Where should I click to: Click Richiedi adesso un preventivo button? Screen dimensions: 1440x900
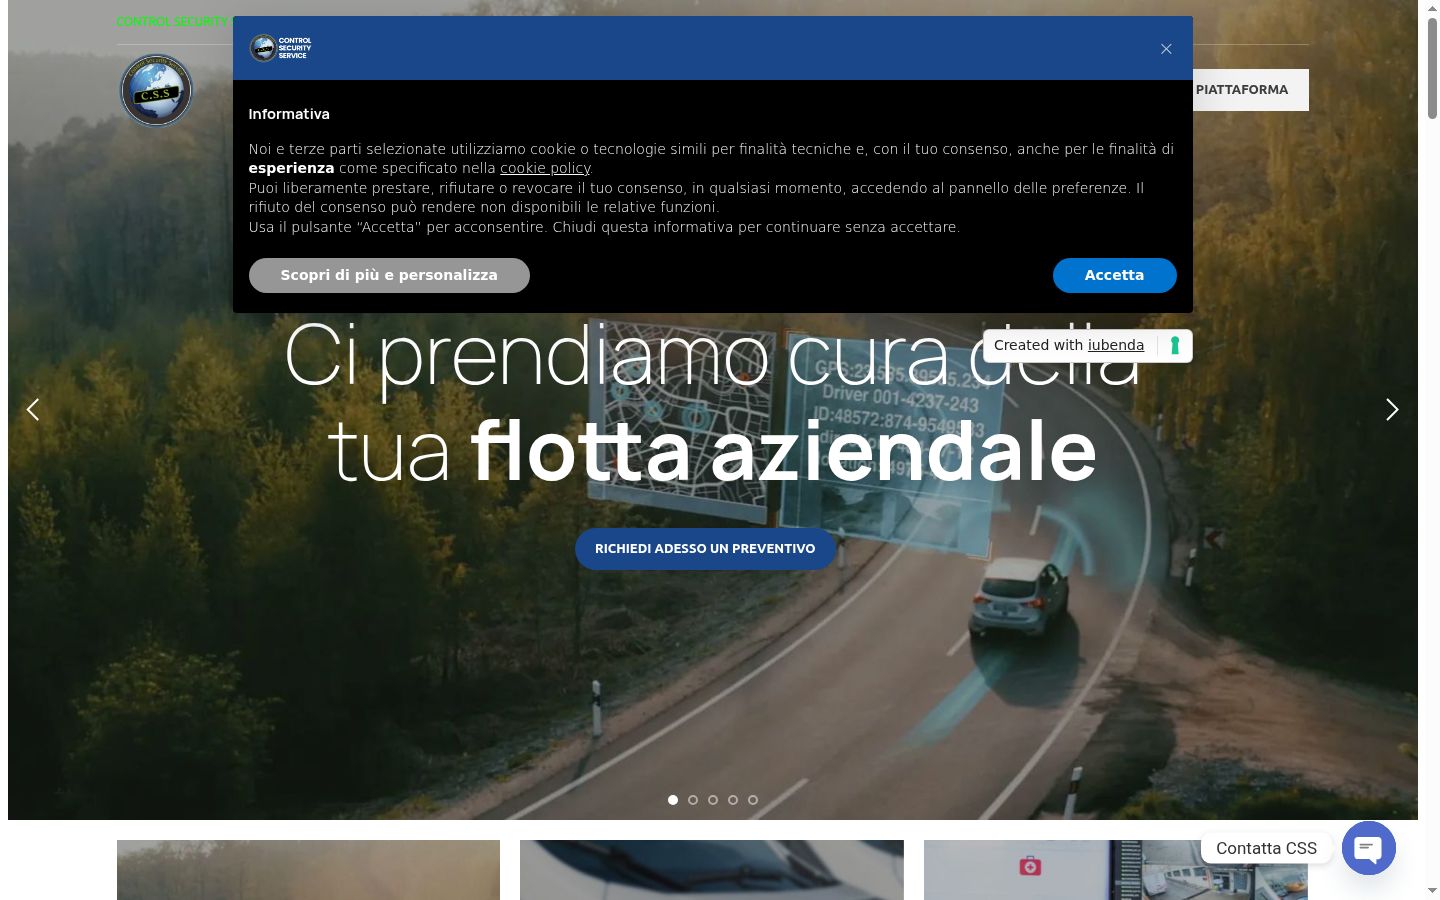click(705, 549)
